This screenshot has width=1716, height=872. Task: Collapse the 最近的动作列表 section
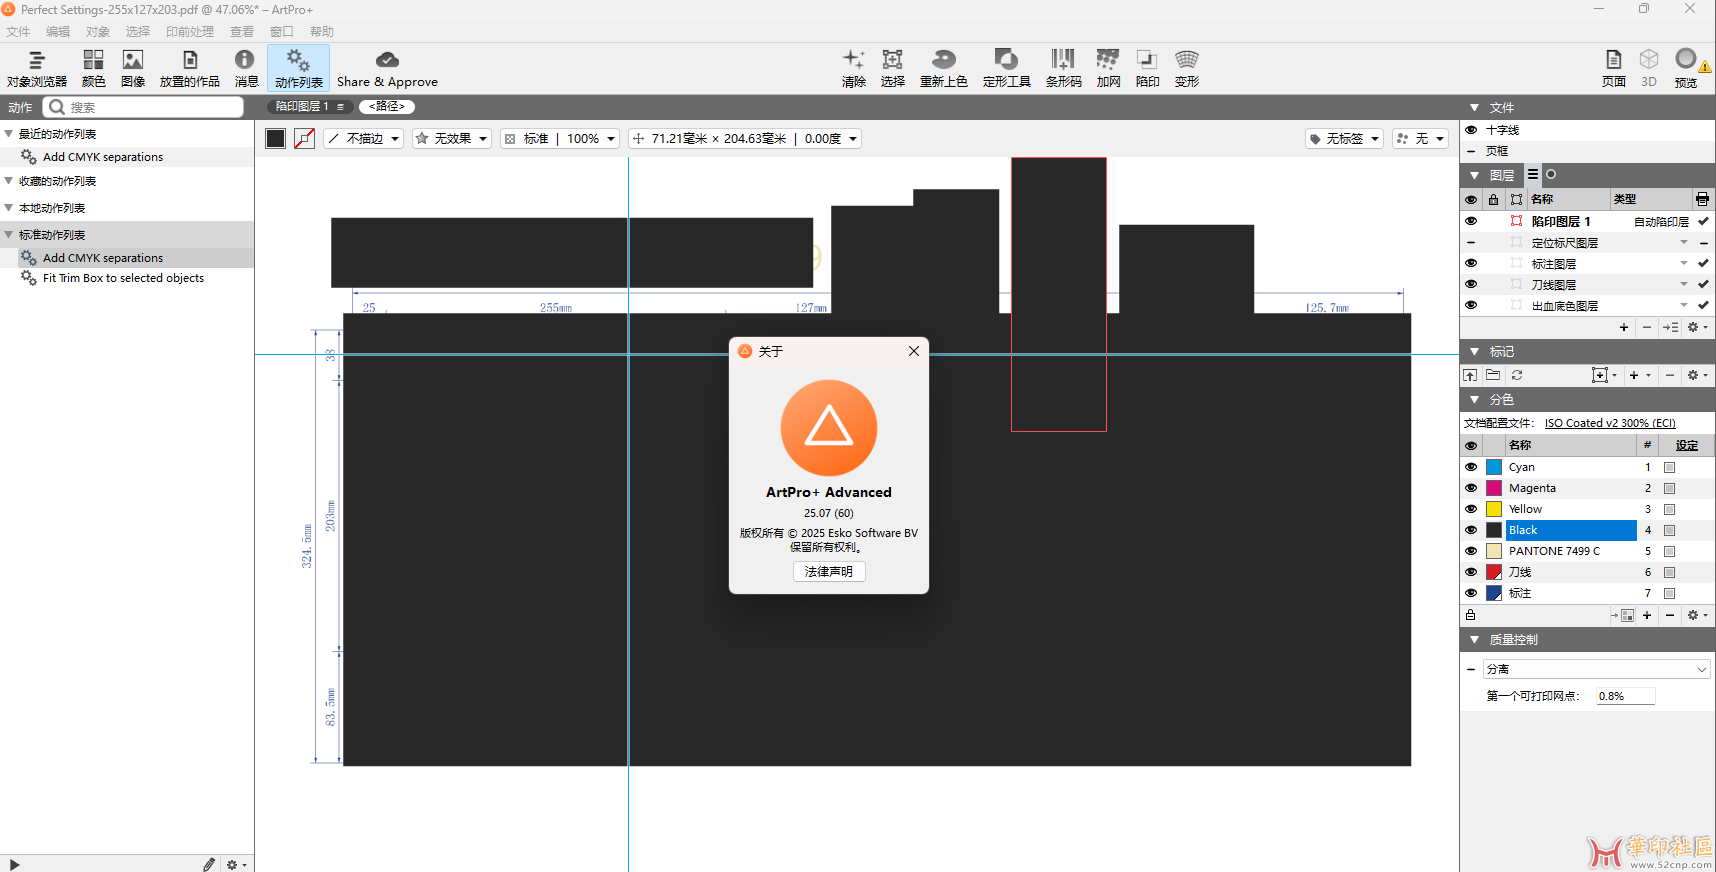[x=9, y=133]
